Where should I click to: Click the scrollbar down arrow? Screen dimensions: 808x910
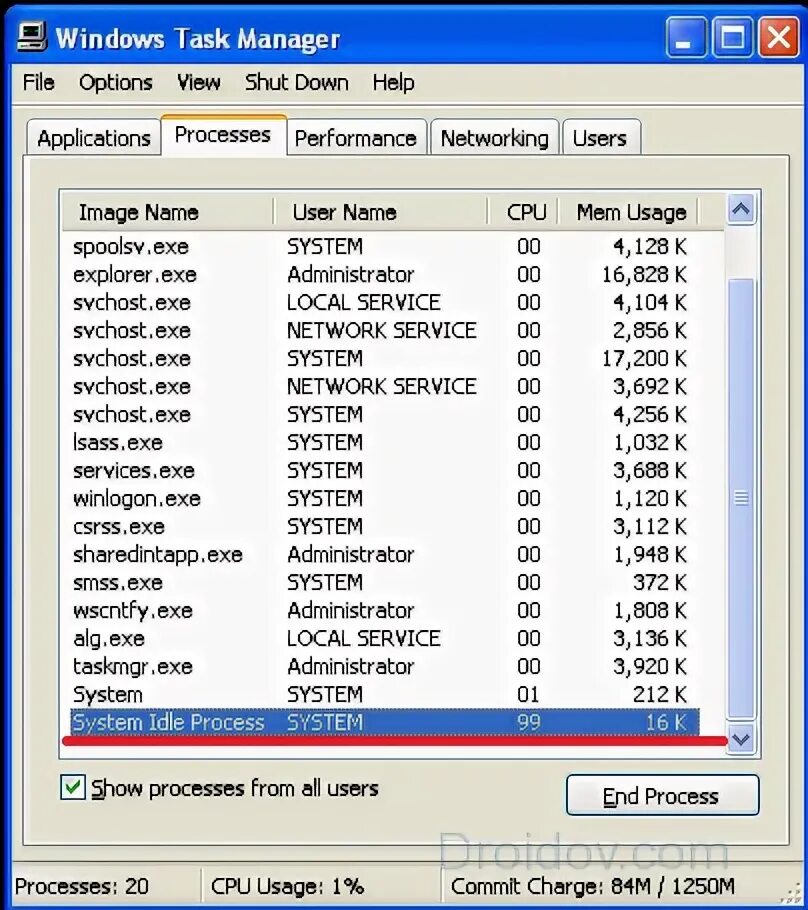coord(741,739)
